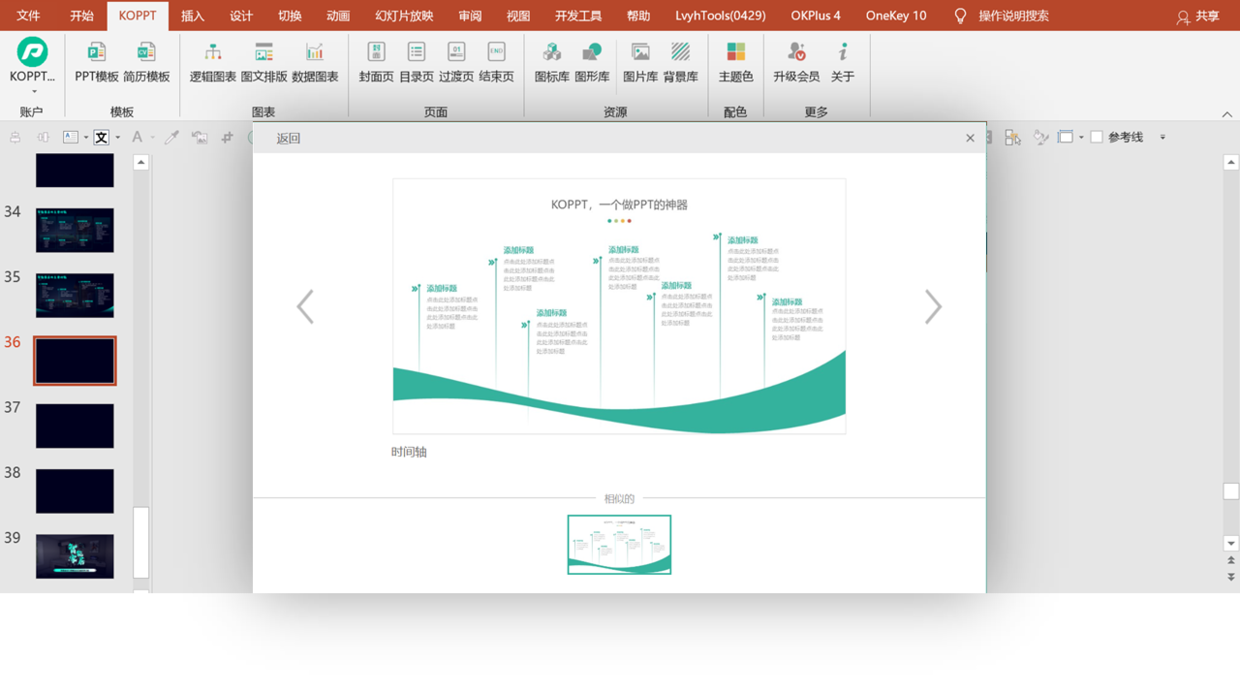Image resolution: width=1240 pixels, height=695 pixels.
Task: Click 升级会员 upgrade membership
Action: [796, 62]
